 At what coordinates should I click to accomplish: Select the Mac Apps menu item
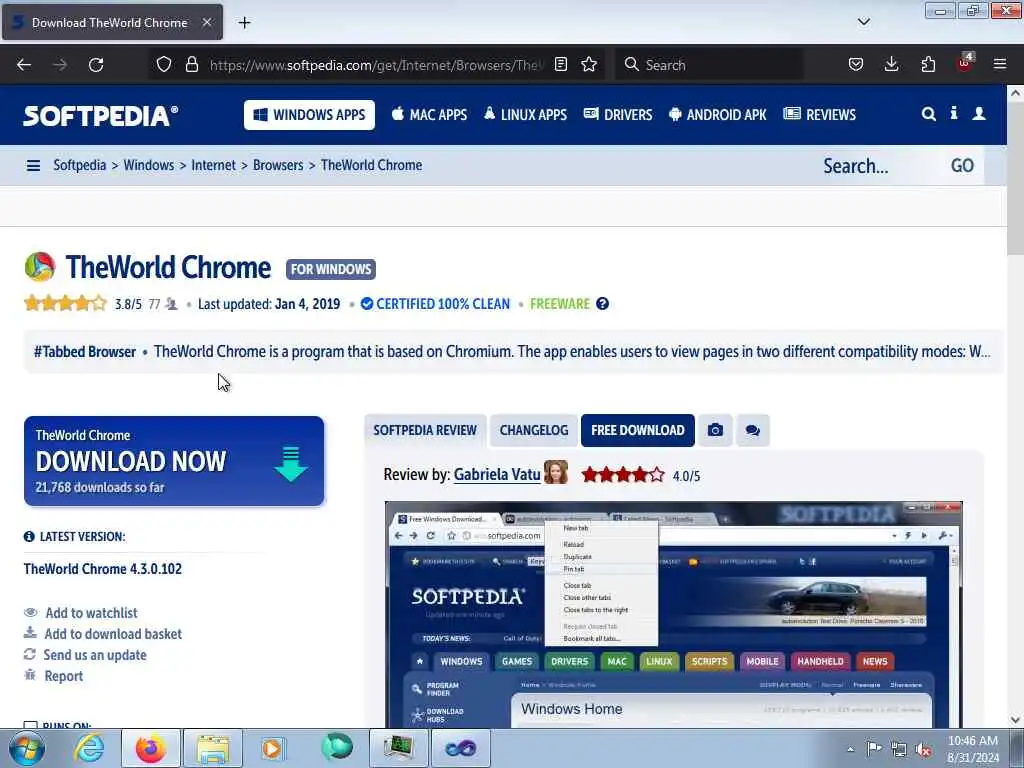(429, 115)
